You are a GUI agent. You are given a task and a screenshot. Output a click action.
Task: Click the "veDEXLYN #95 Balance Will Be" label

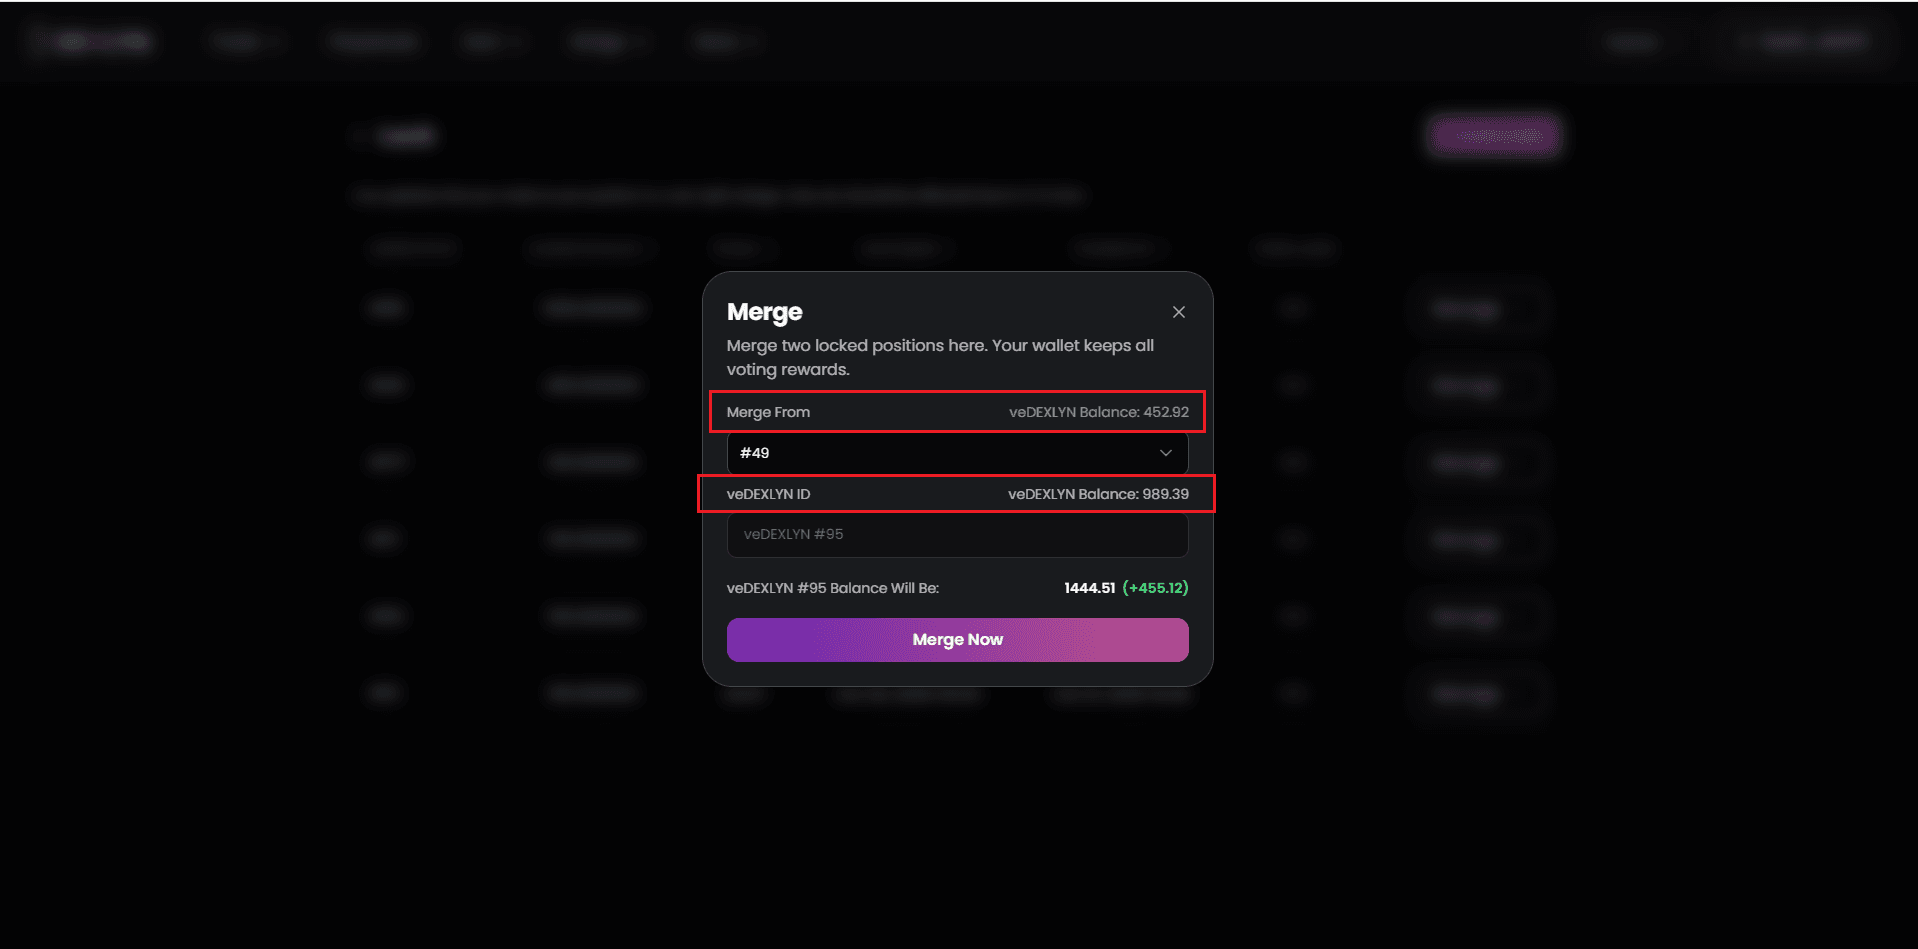tap(832, 588)
